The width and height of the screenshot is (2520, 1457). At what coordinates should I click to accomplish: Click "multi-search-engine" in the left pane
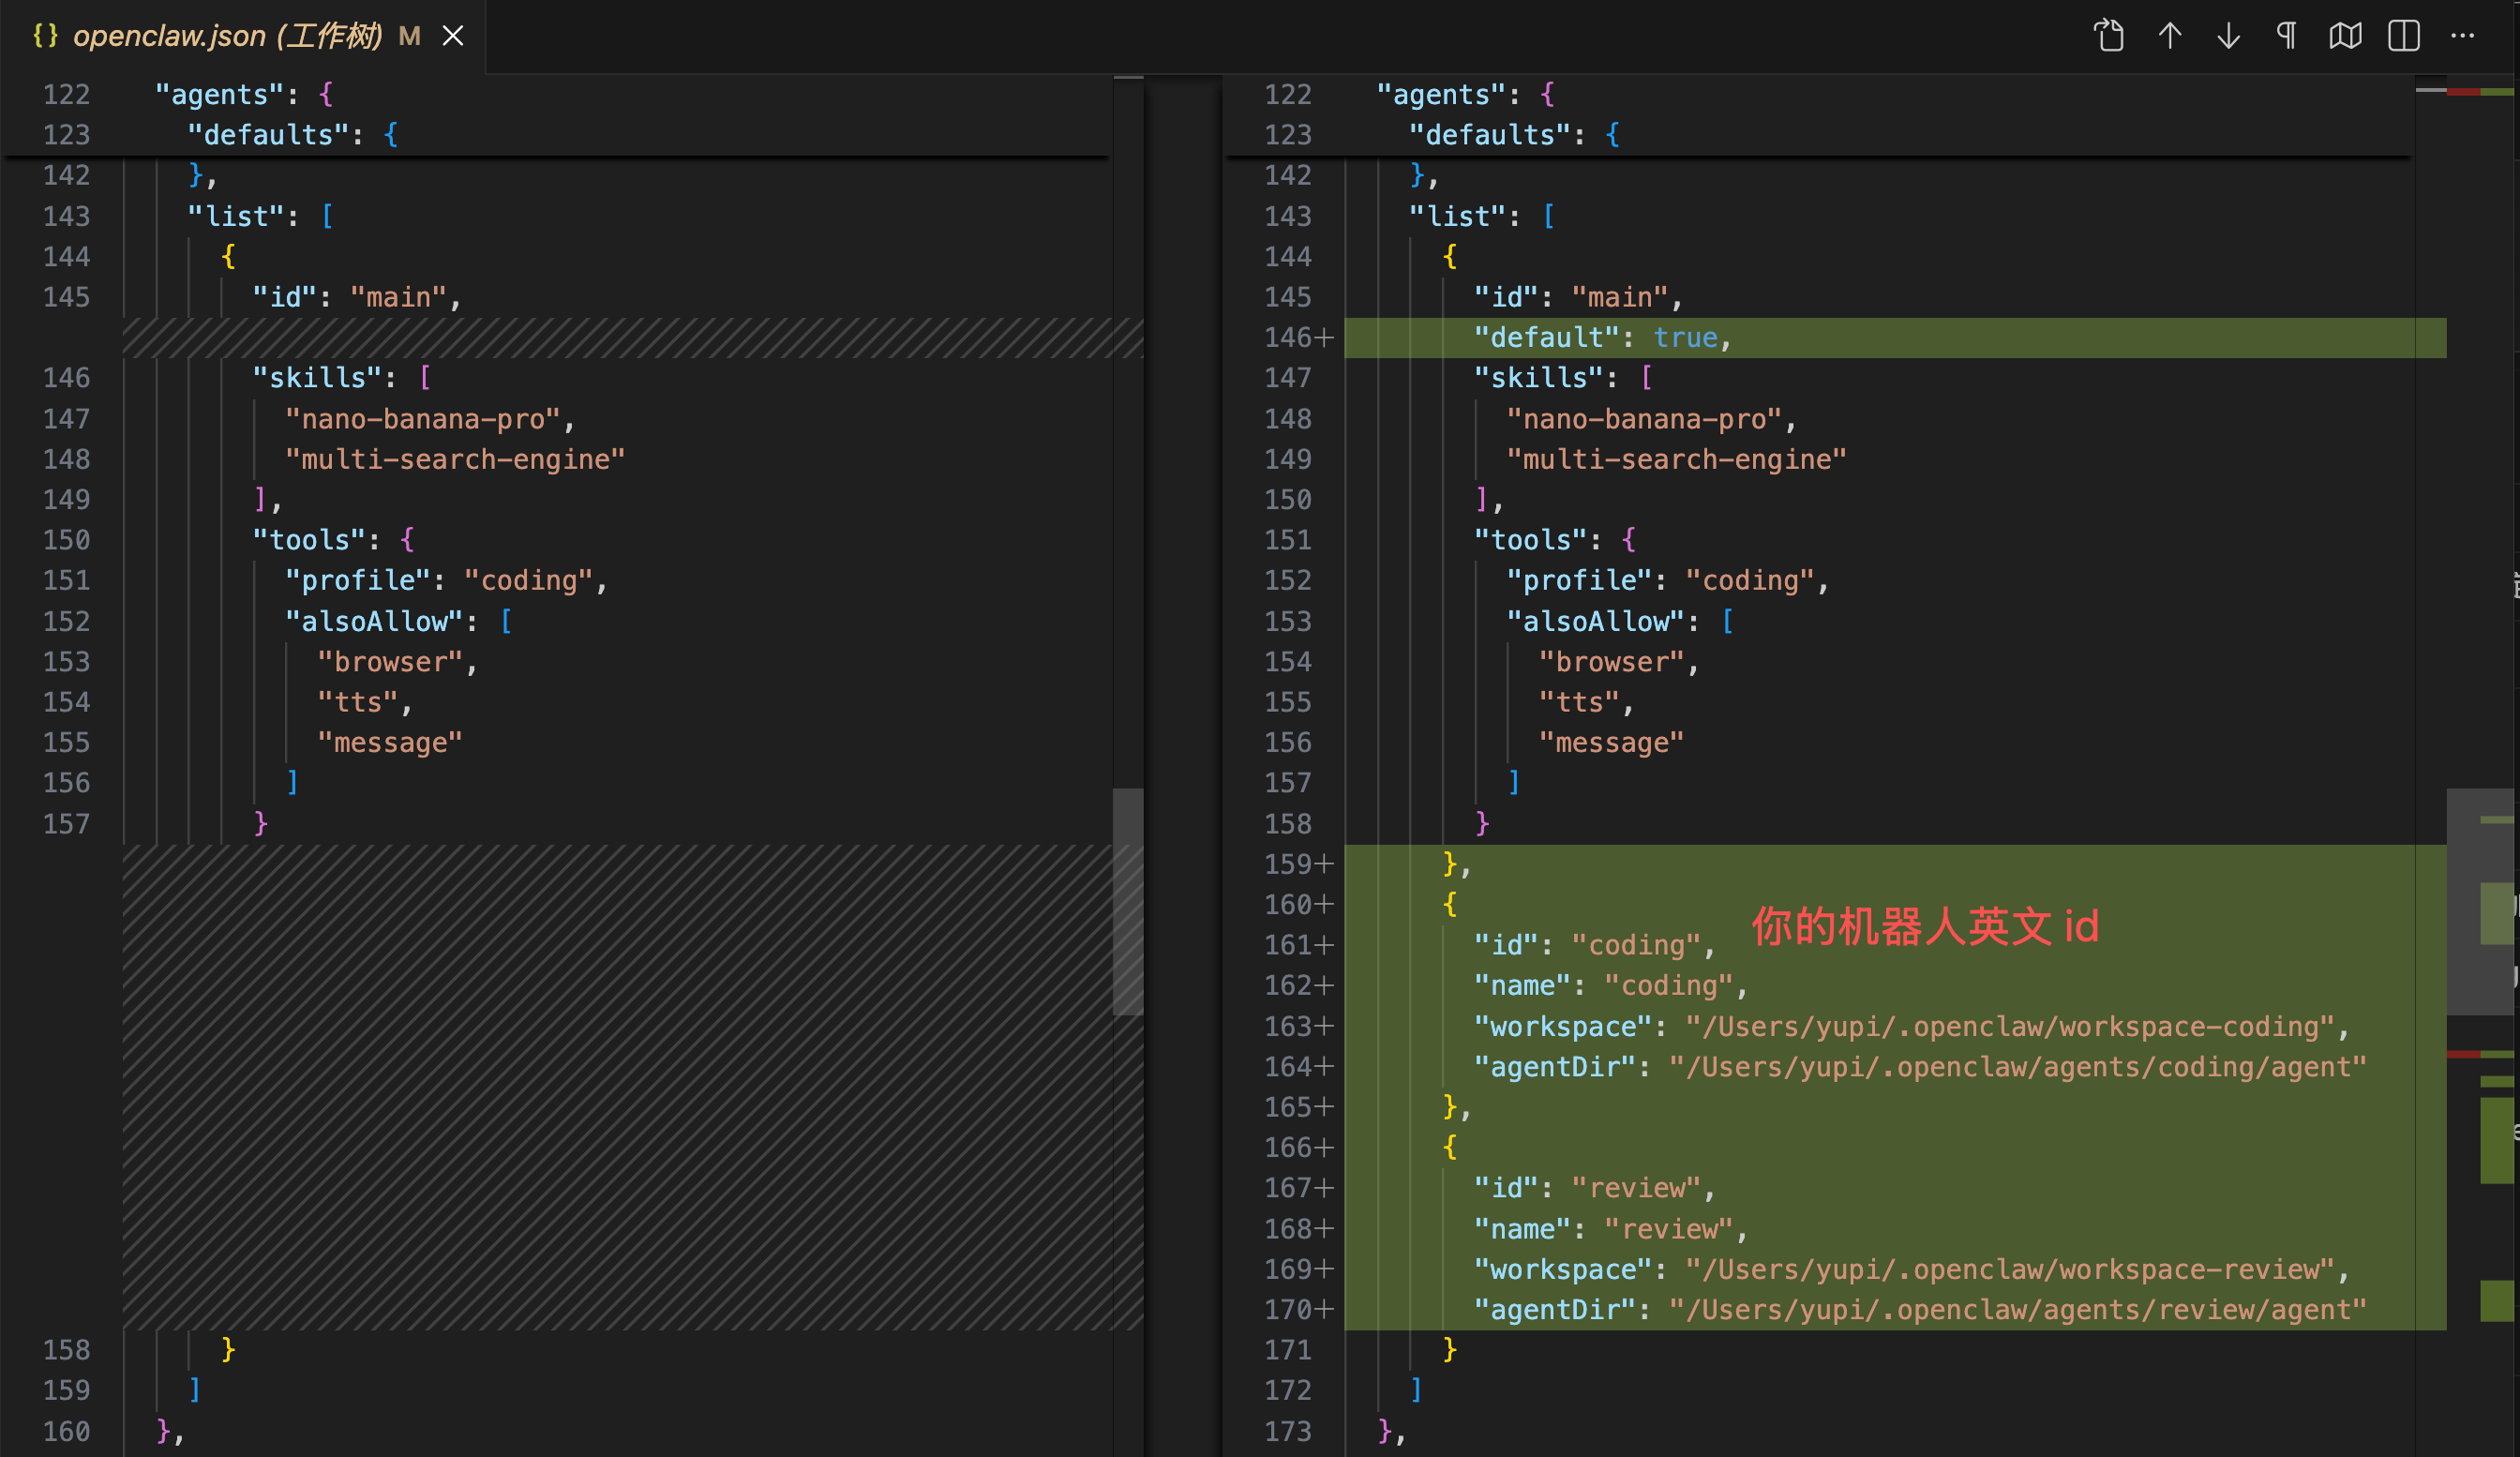click(455, 460)
